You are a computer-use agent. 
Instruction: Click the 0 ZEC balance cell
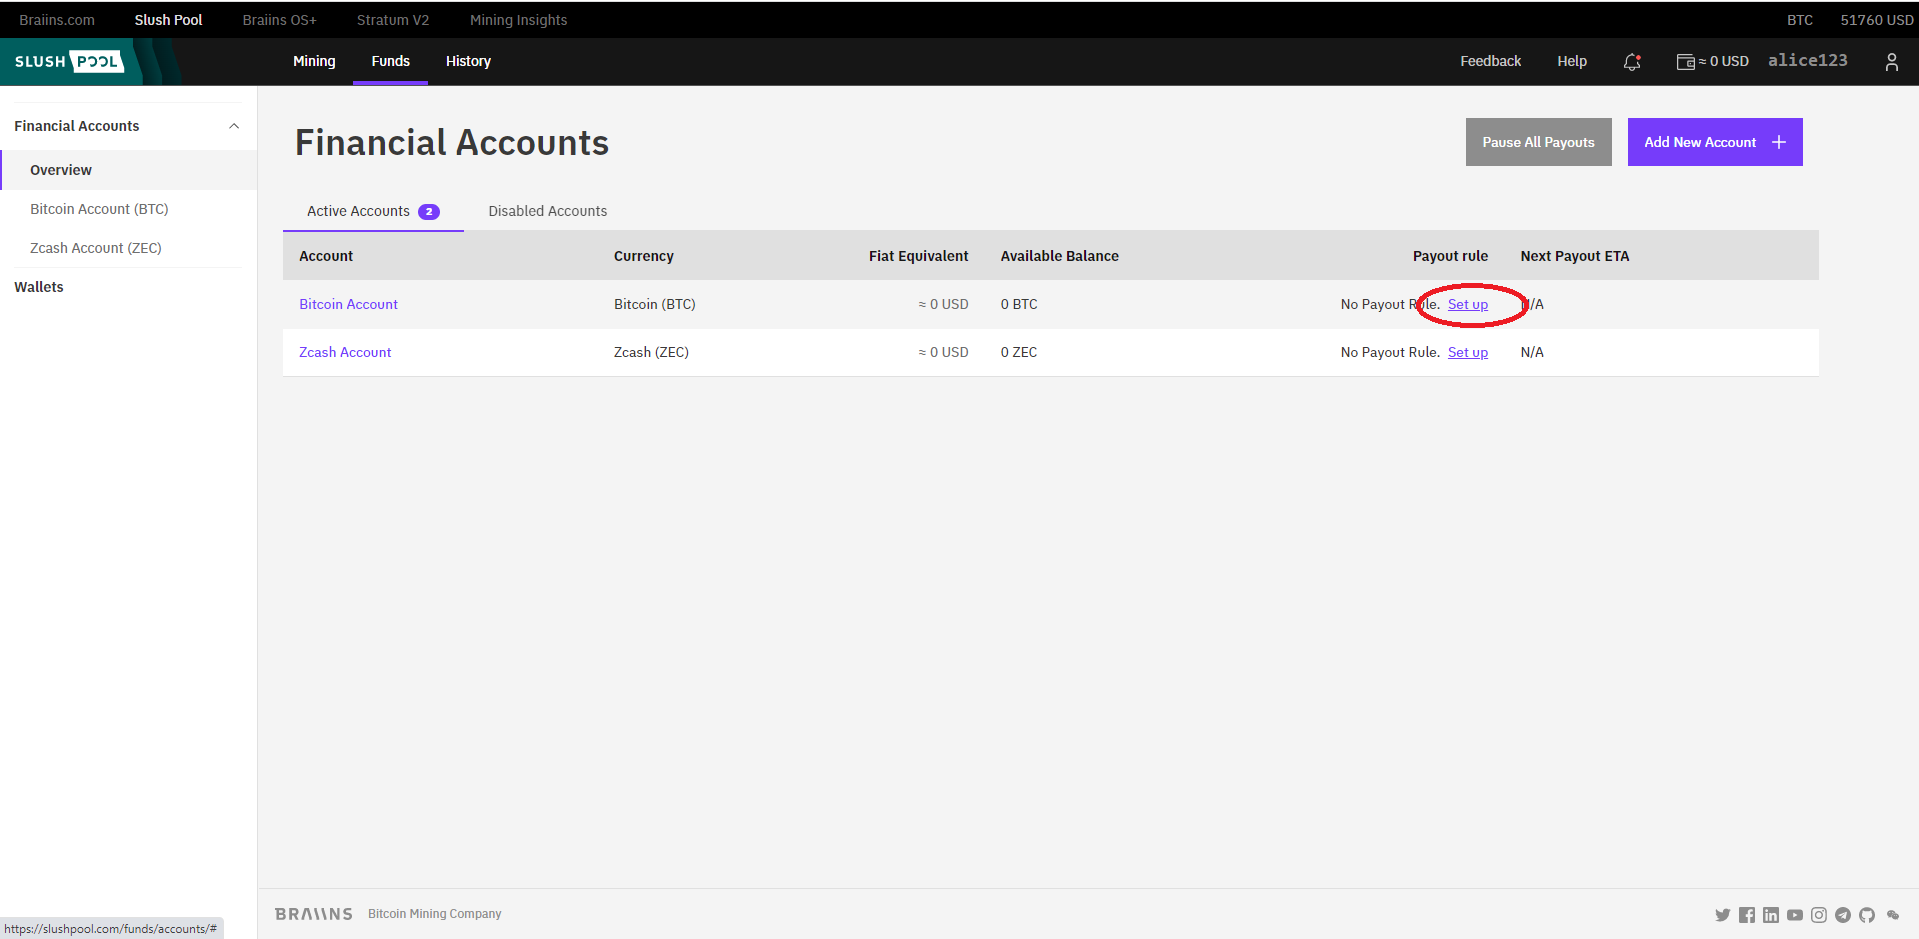[1019, 352]
